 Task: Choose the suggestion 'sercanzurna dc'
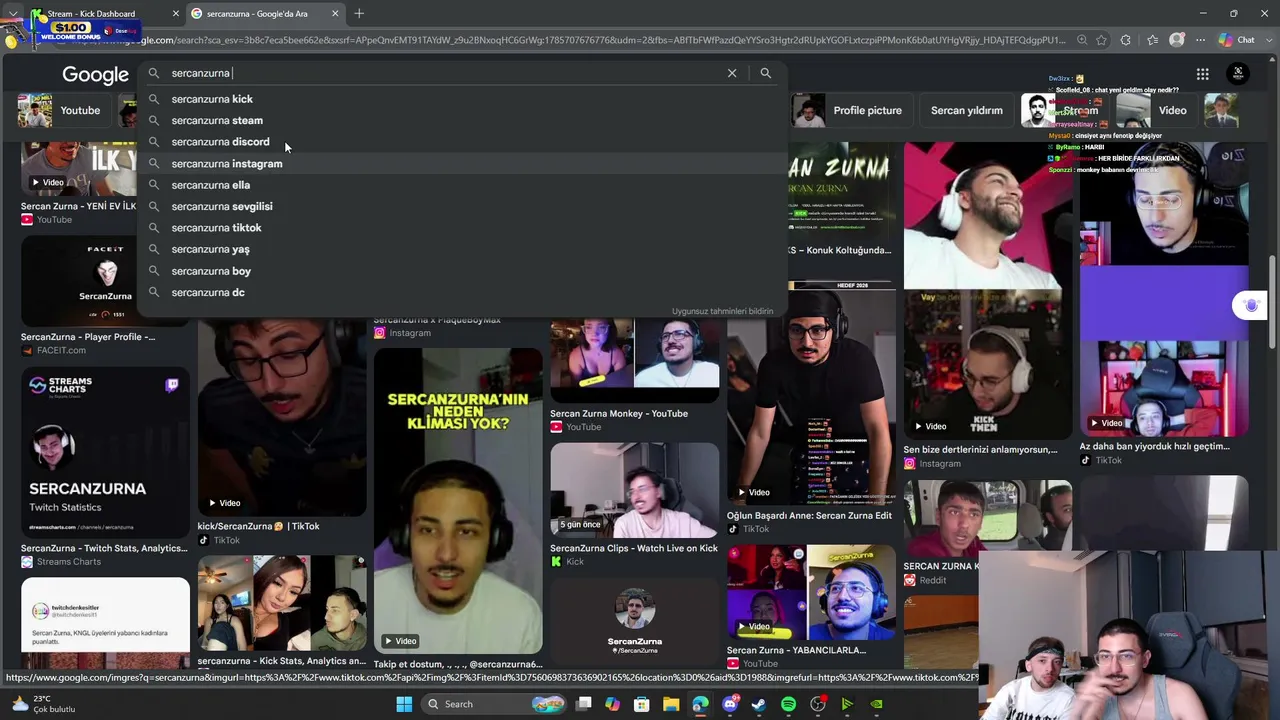coord(462,292)
